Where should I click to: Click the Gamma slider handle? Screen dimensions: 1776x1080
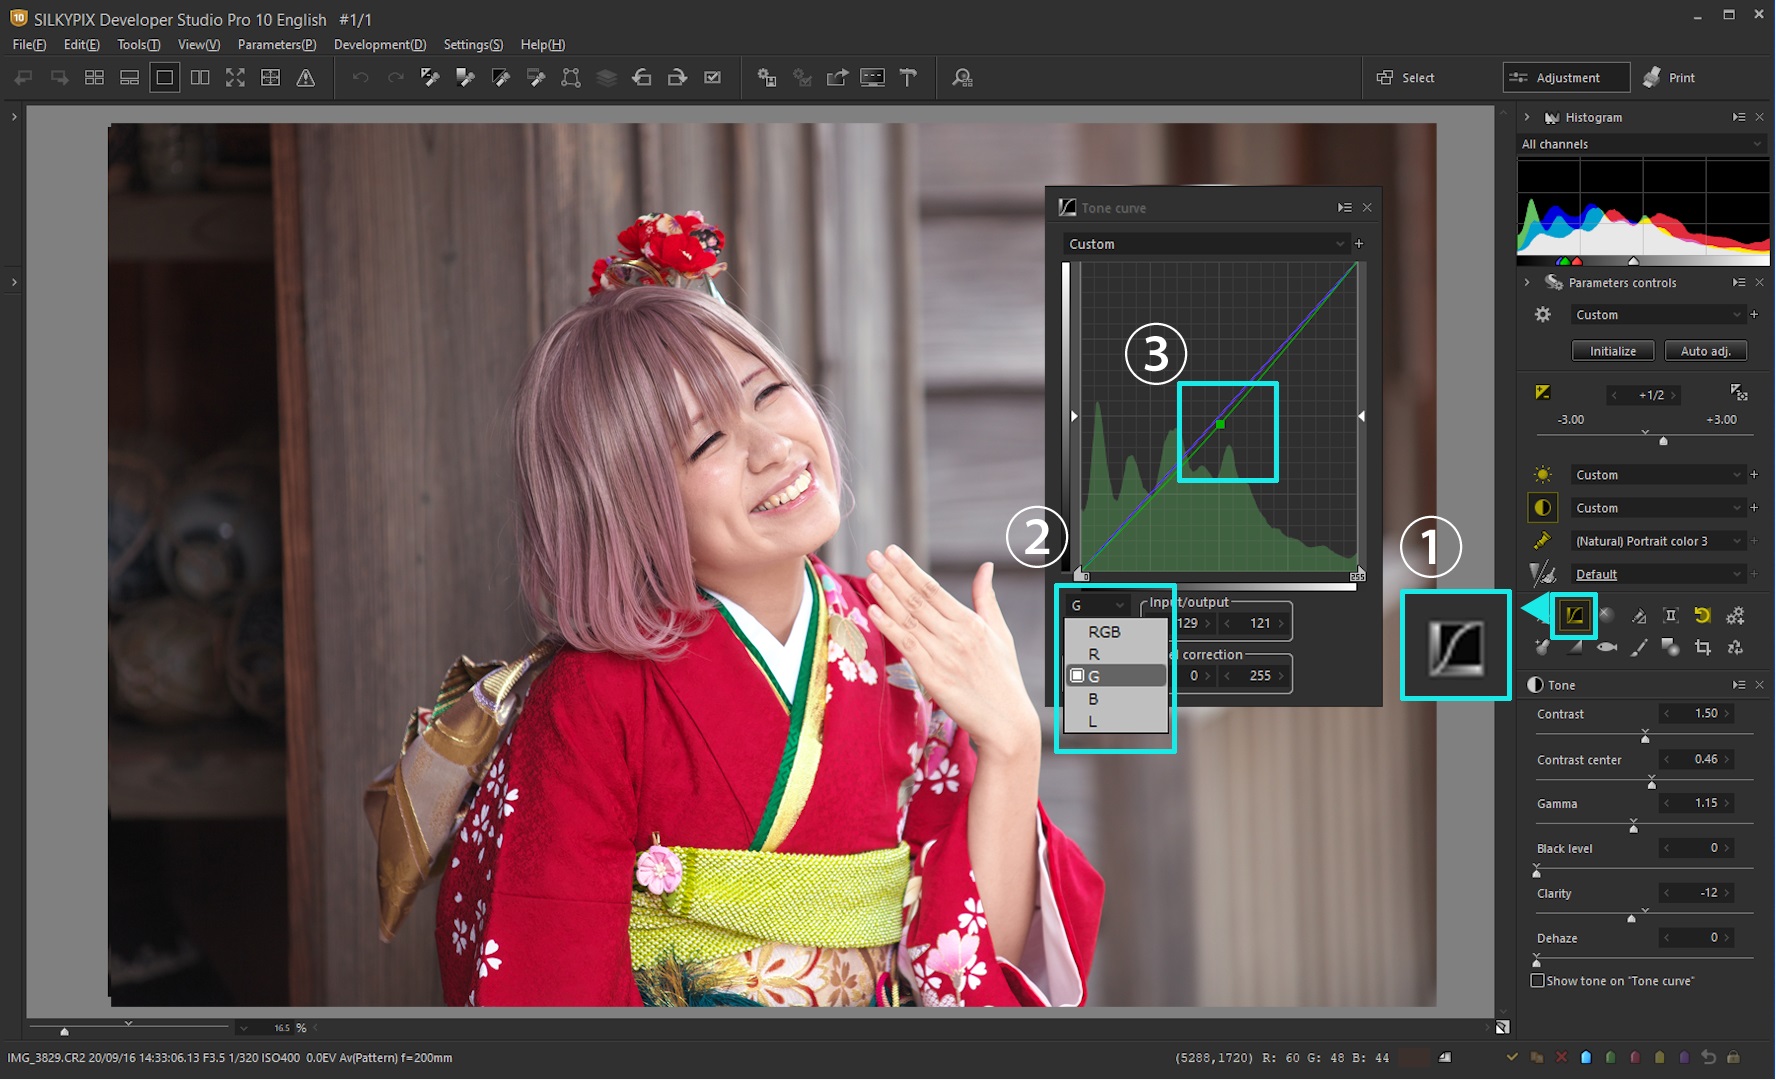click(1633, 827)
